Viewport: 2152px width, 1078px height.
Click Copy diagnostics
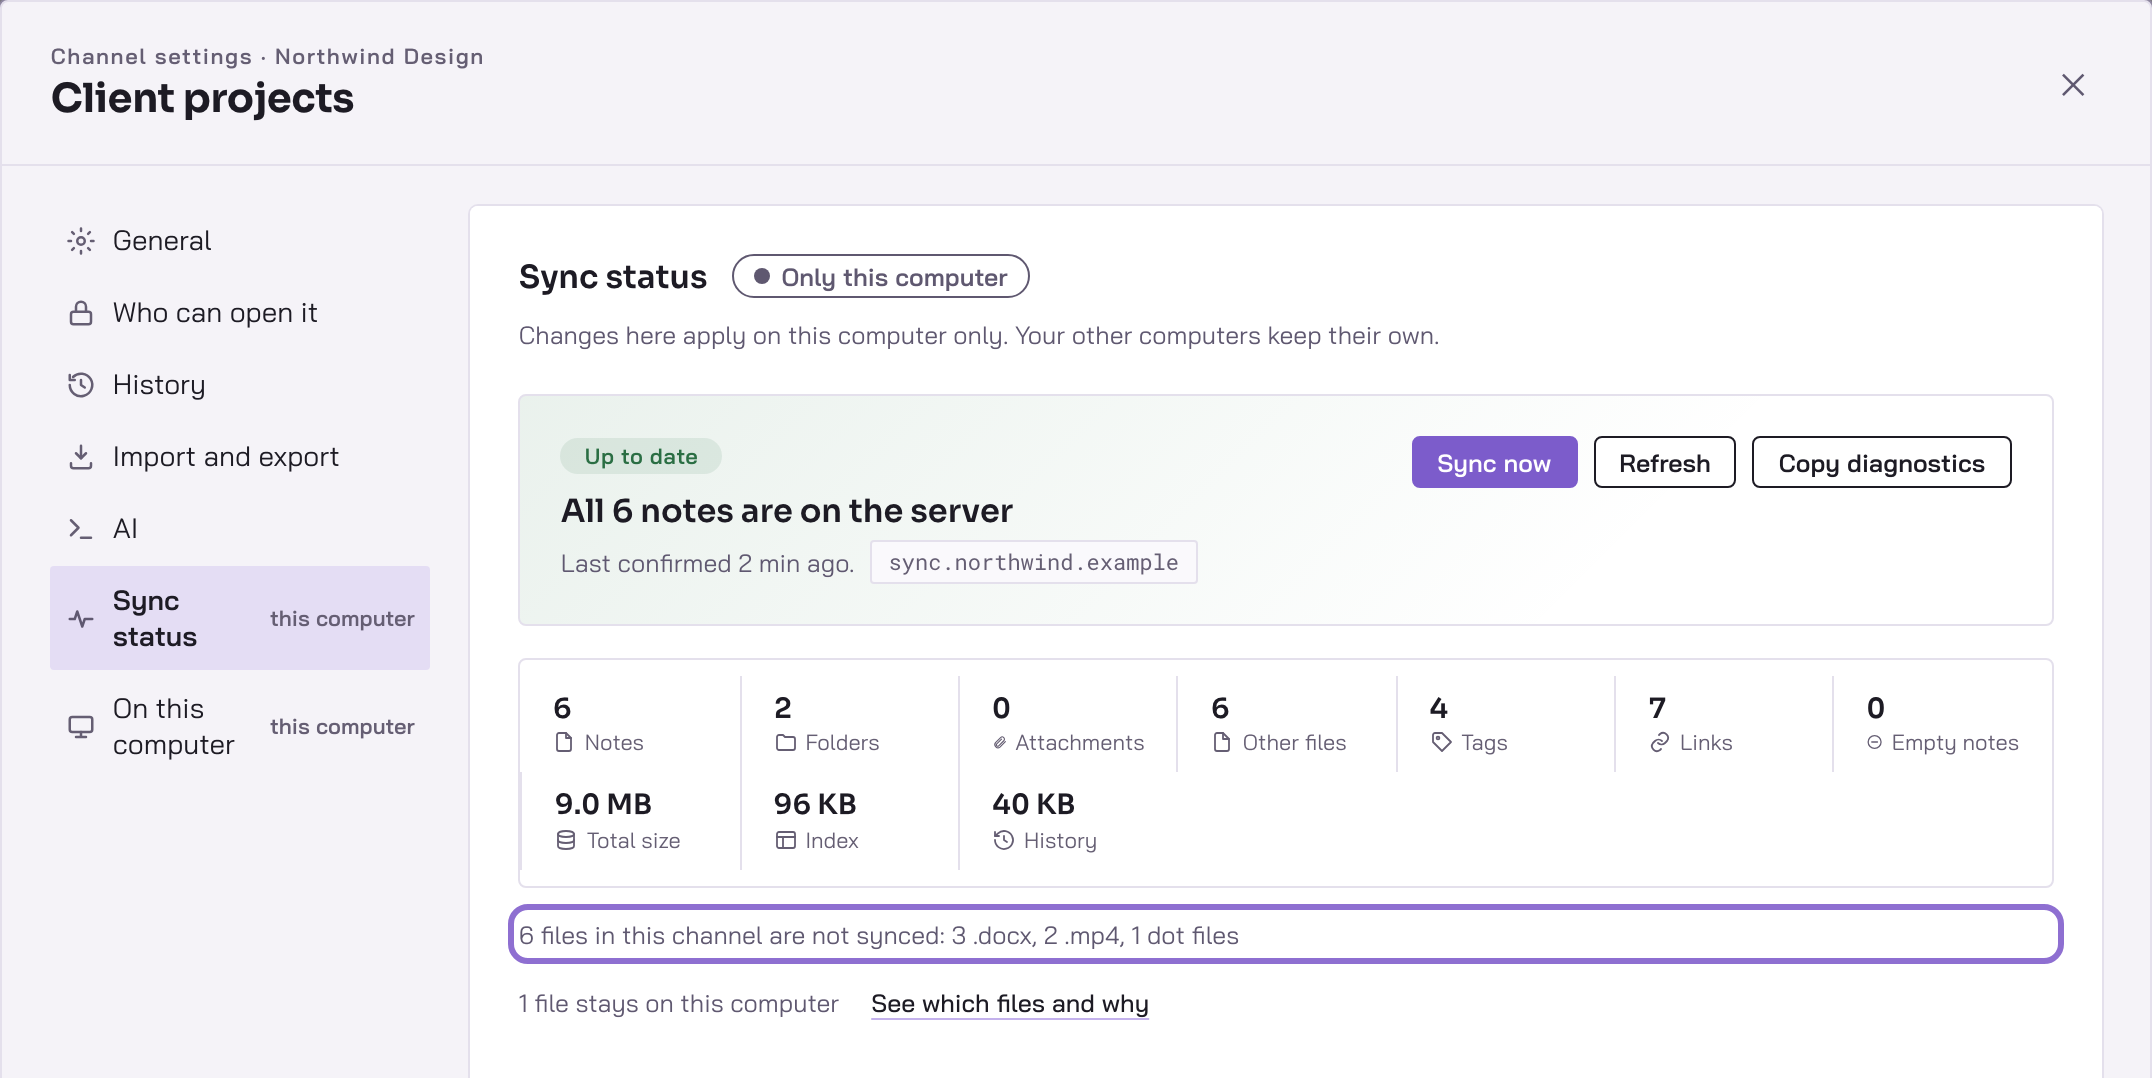click(x=1881, y=463)
